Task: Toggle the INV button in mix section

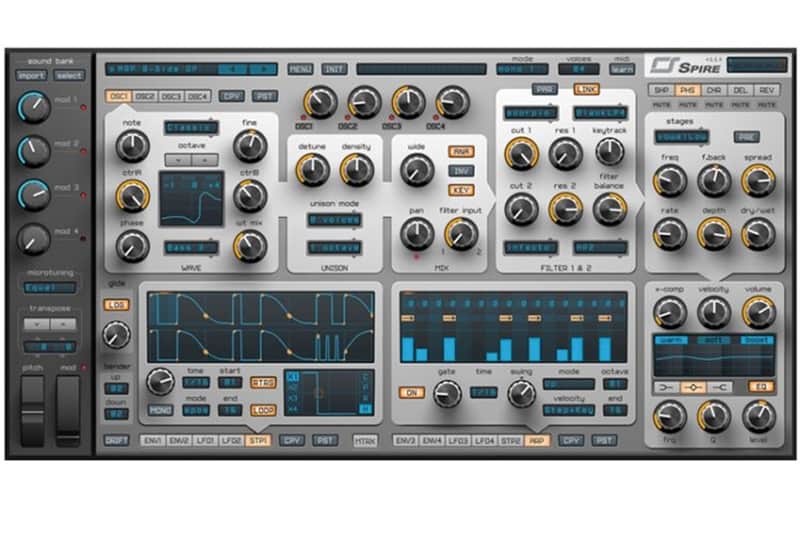Action: (x=461, y=171)
